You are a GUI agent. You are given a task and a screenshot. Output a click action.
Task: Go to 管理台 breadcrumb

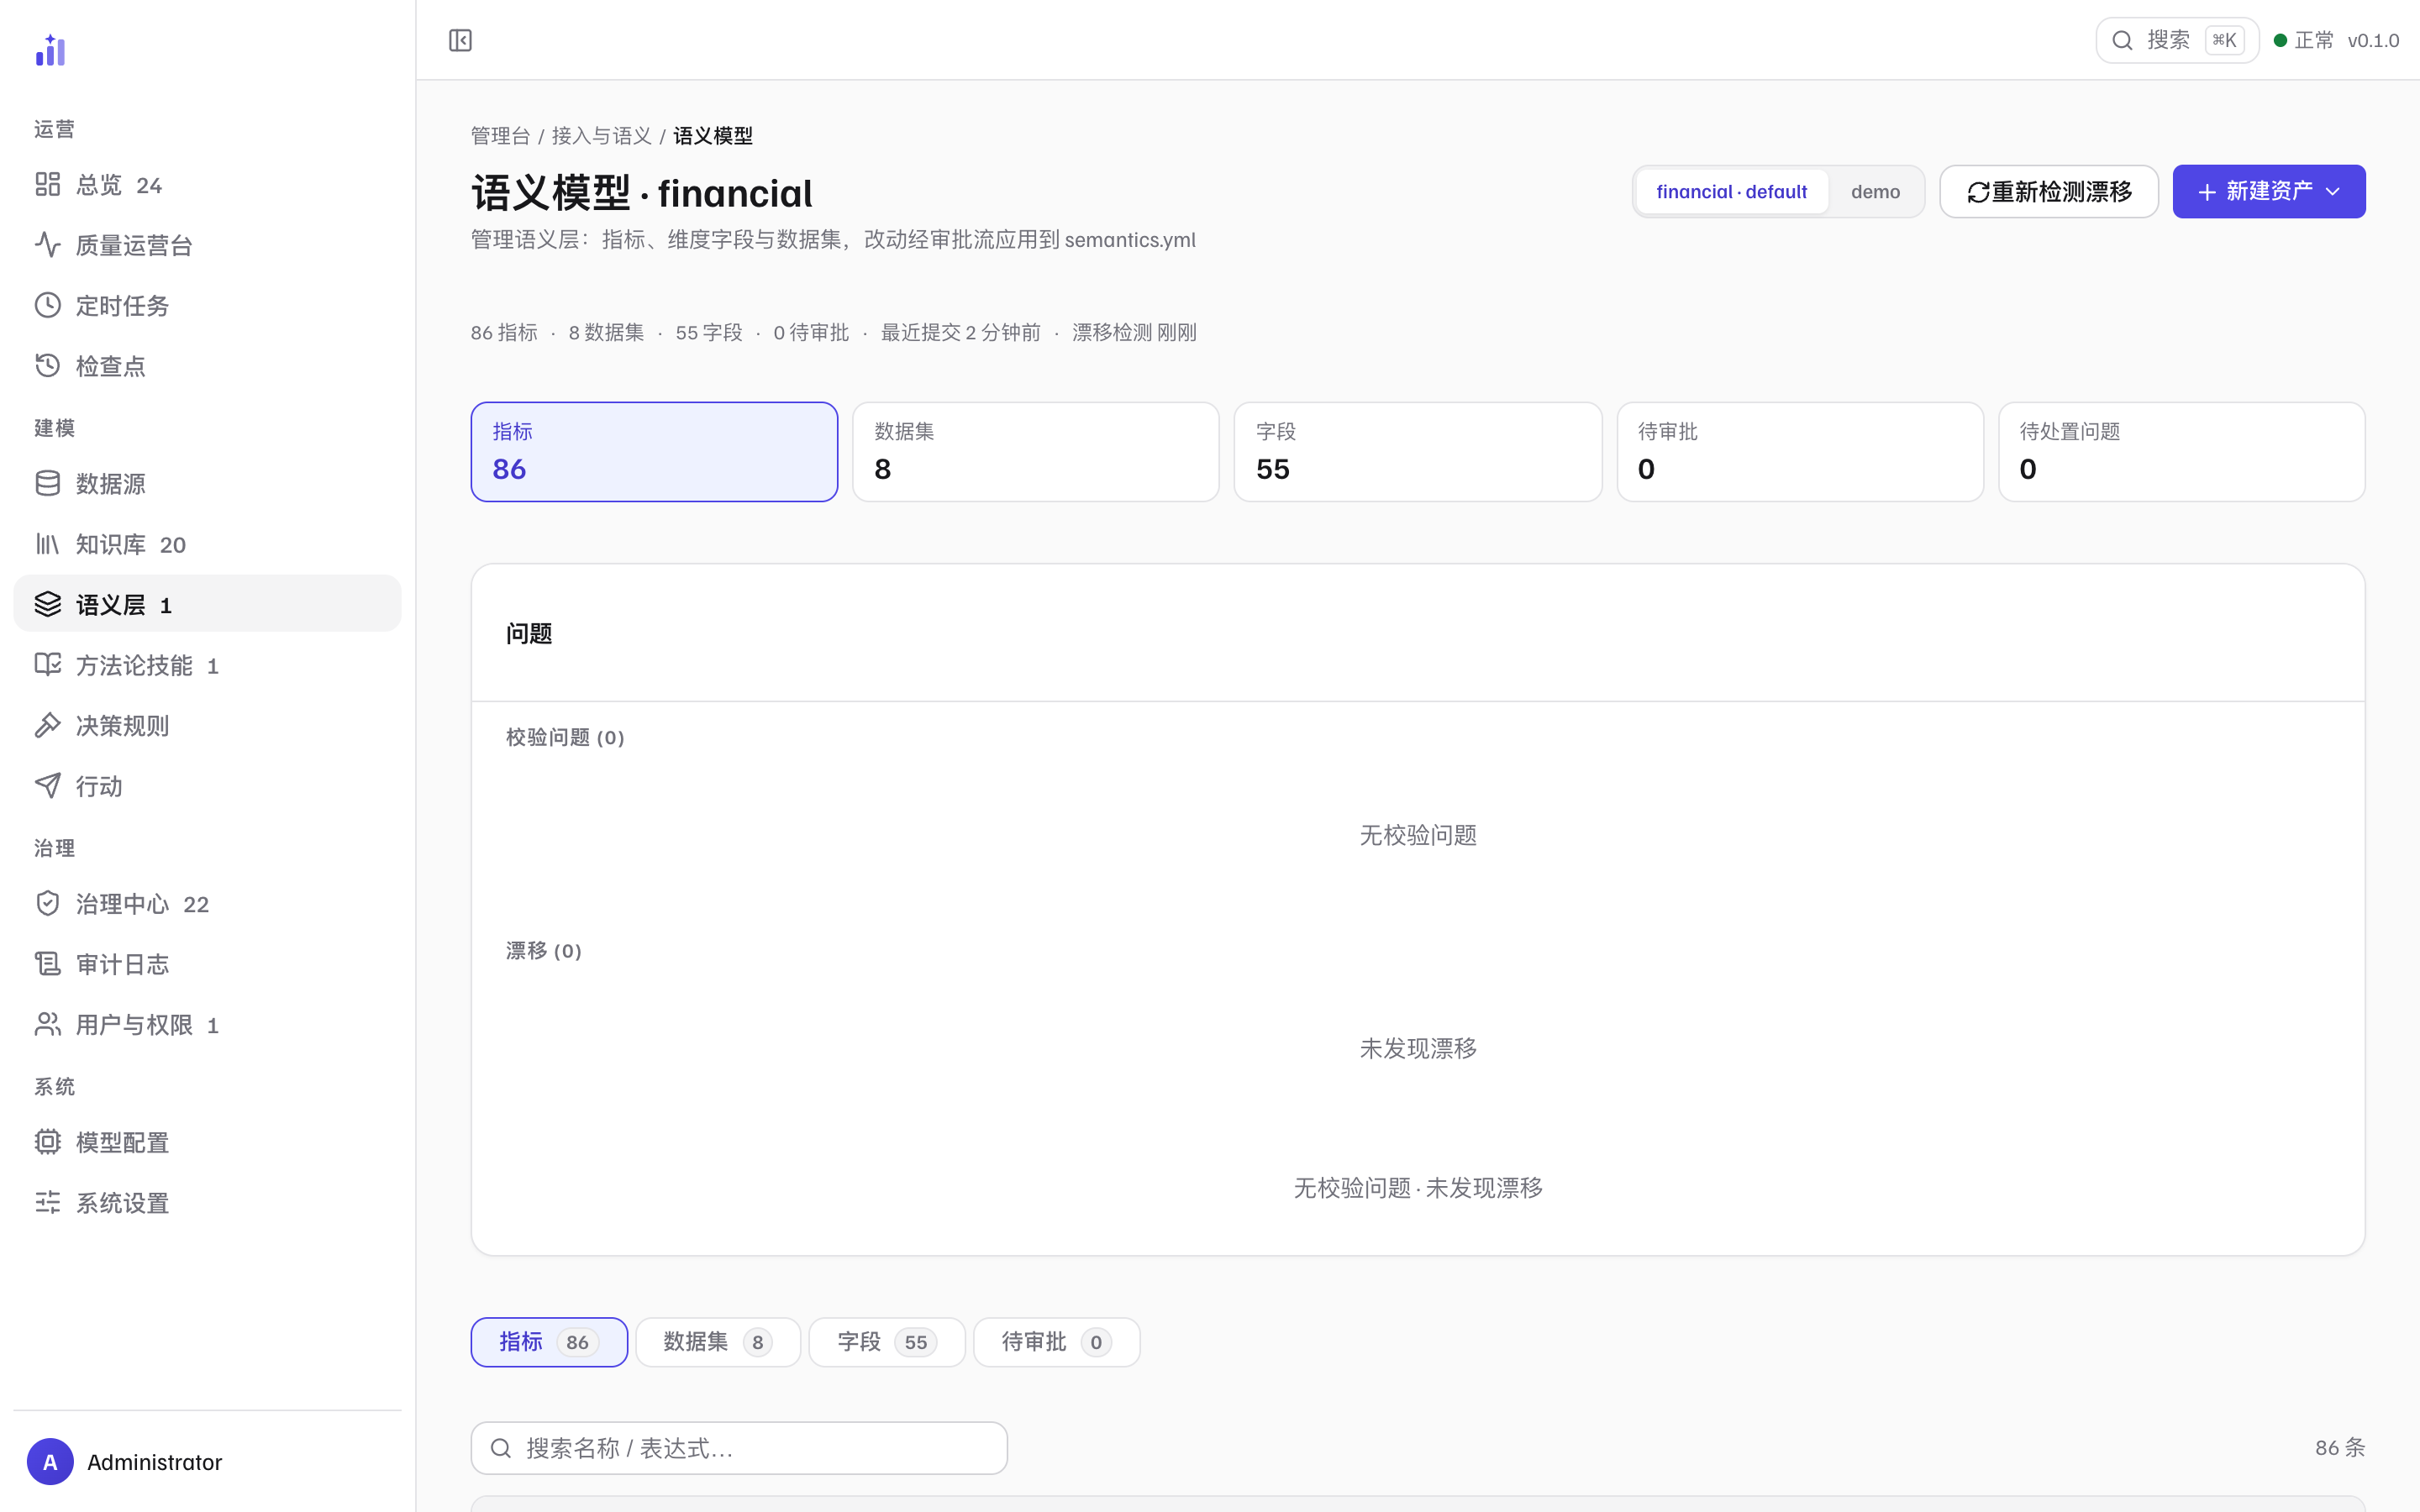click(x=500, y=135)
